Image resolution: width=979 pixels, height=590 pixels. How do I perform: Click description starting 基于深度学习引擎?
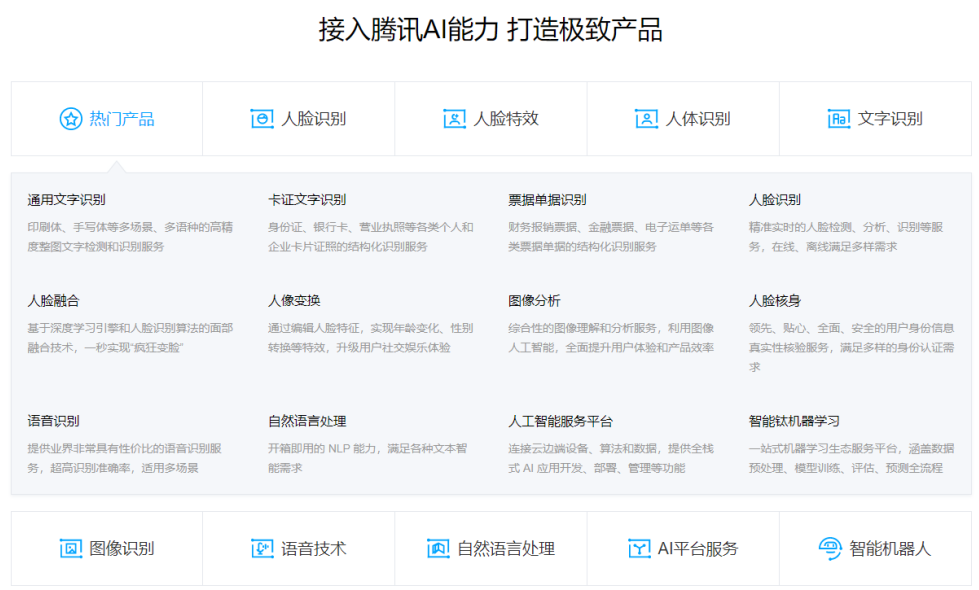(x=130, y=338)
